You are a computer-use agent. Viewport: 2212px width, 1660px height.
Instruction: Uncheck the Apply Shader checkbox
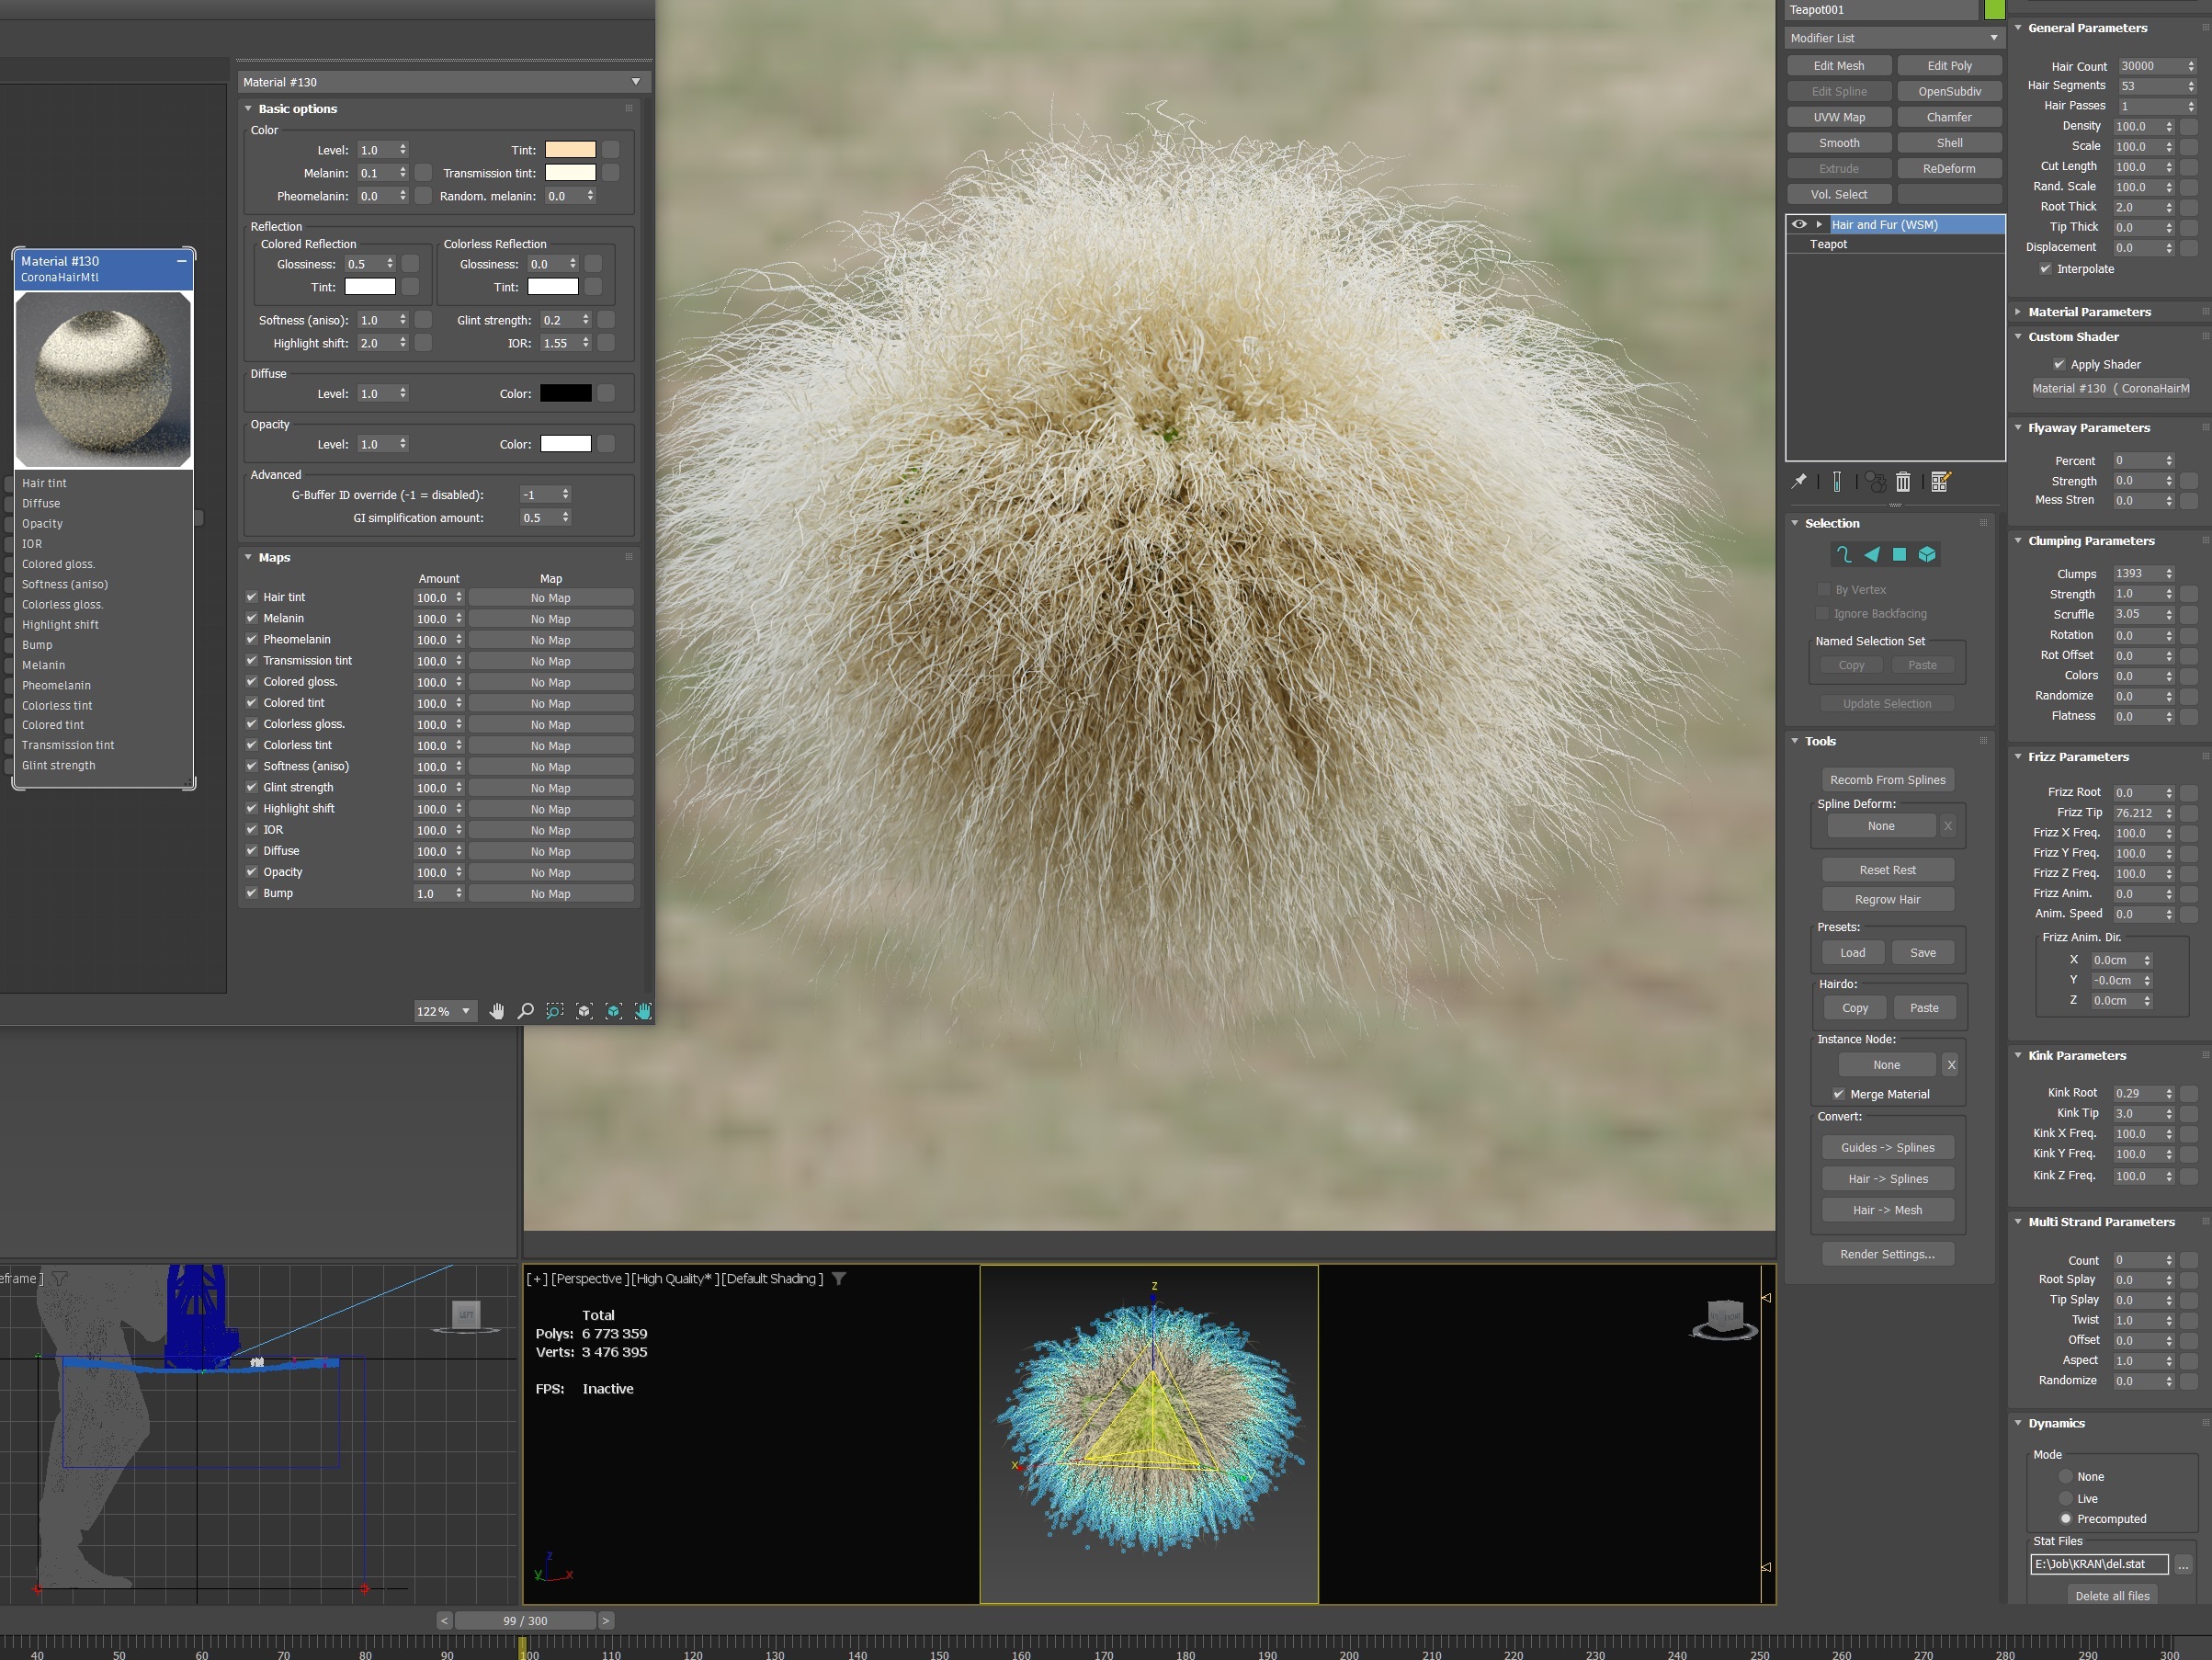[2058, 364]
